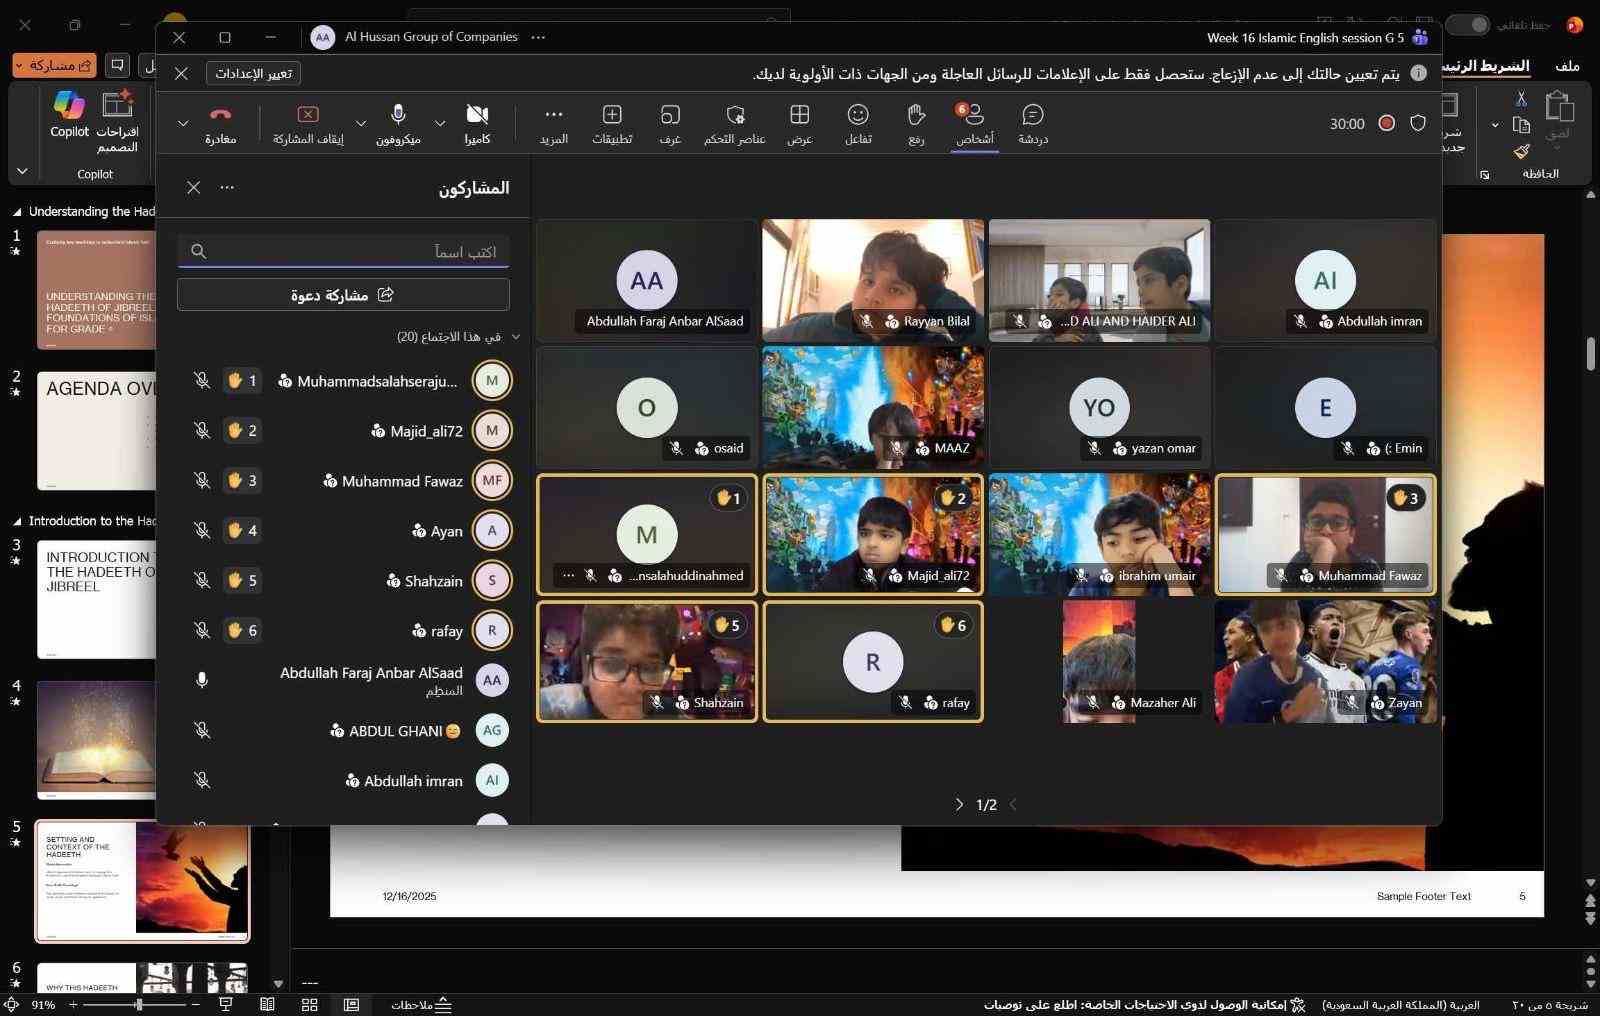Click Change settings (تغيير الإعدادات) button

253,74
